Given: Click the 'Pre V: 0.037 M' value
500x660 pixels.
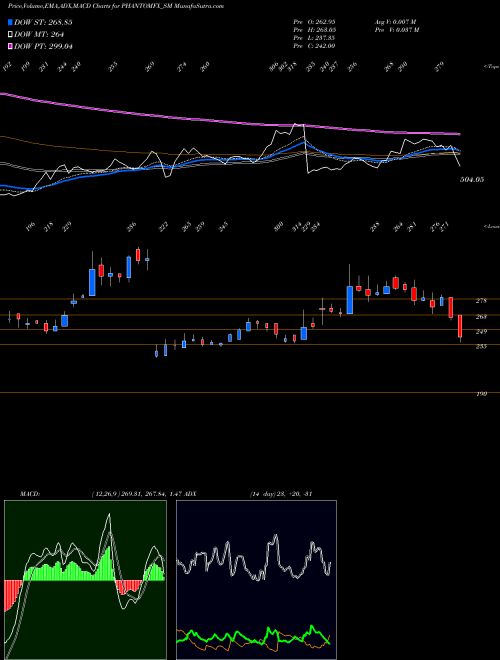Looking at the screenshot, I should tap(398, 30).
